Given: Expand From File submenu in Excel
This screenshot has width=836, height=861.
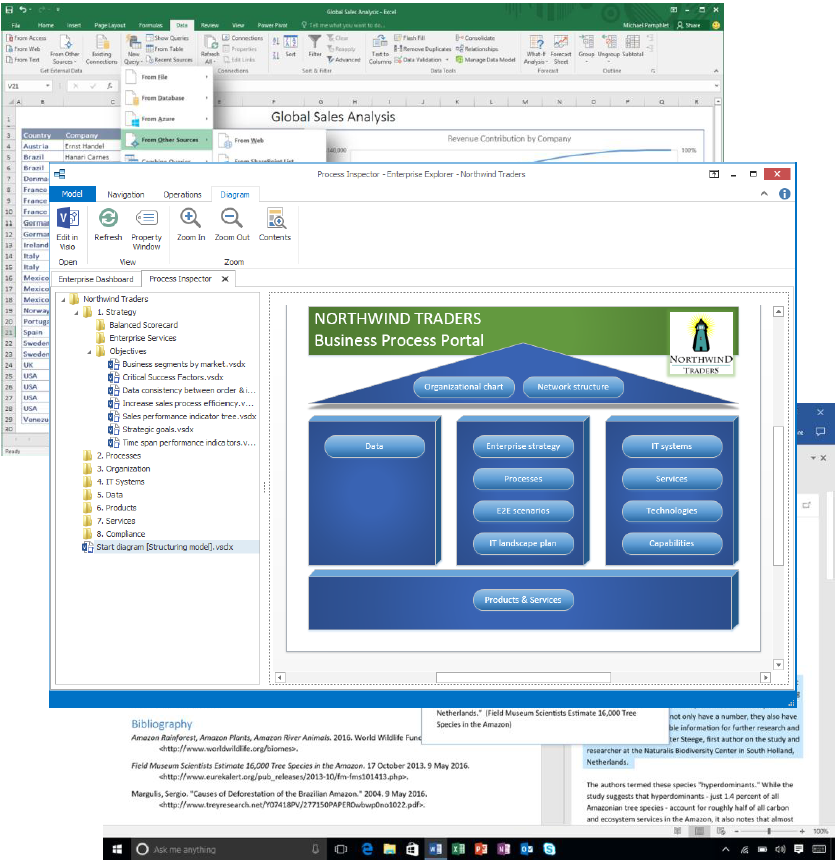Looking at the screenshot, I should (x=207, y=77).
